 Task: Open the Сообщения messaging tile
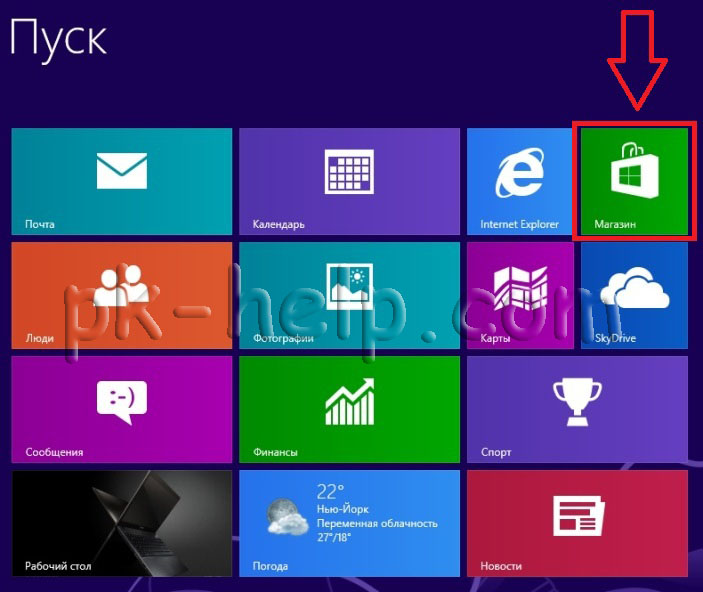[x=122, y=409]
